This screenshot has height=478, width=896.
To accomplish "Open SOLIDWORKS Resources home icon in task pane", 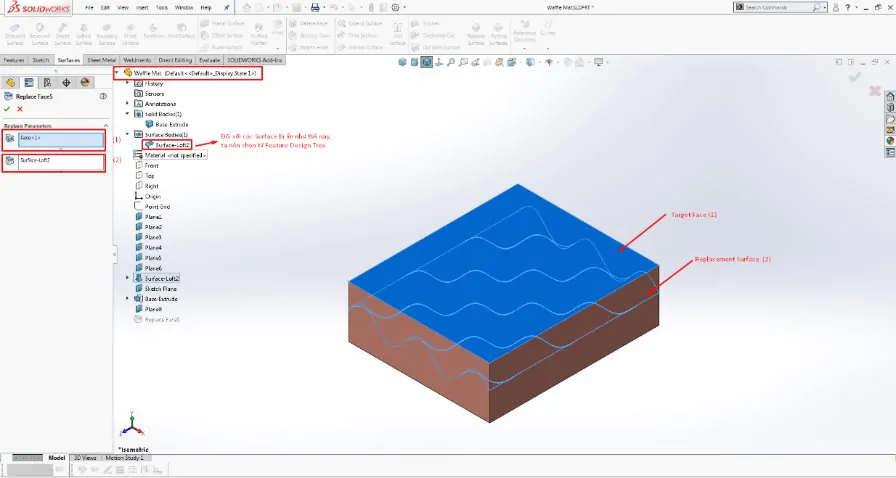I will 890,96.
